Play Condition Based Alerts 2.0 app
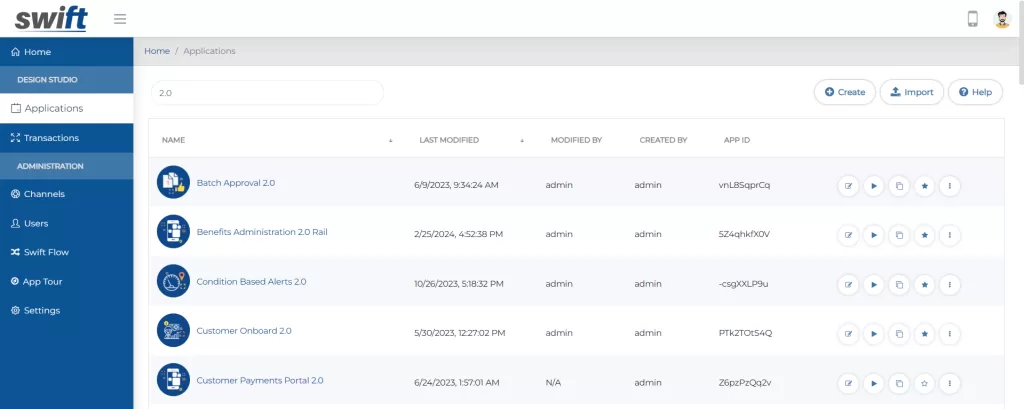1024x409 pixels. pyautogui.click(x=874, y=284)
